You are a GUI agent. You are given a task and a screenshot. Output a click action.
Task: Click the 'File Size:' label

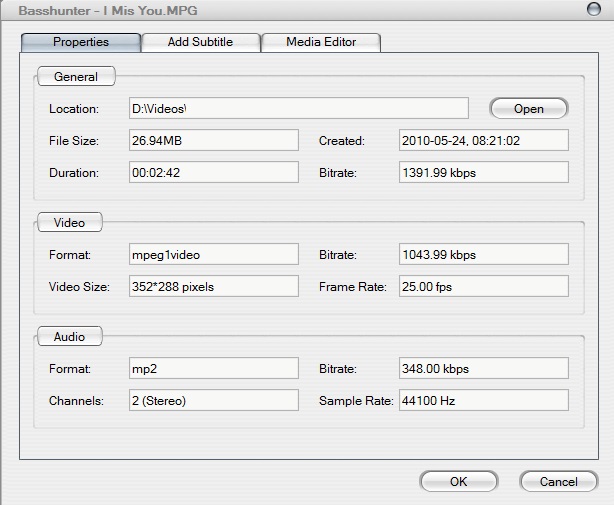(74, 141)
